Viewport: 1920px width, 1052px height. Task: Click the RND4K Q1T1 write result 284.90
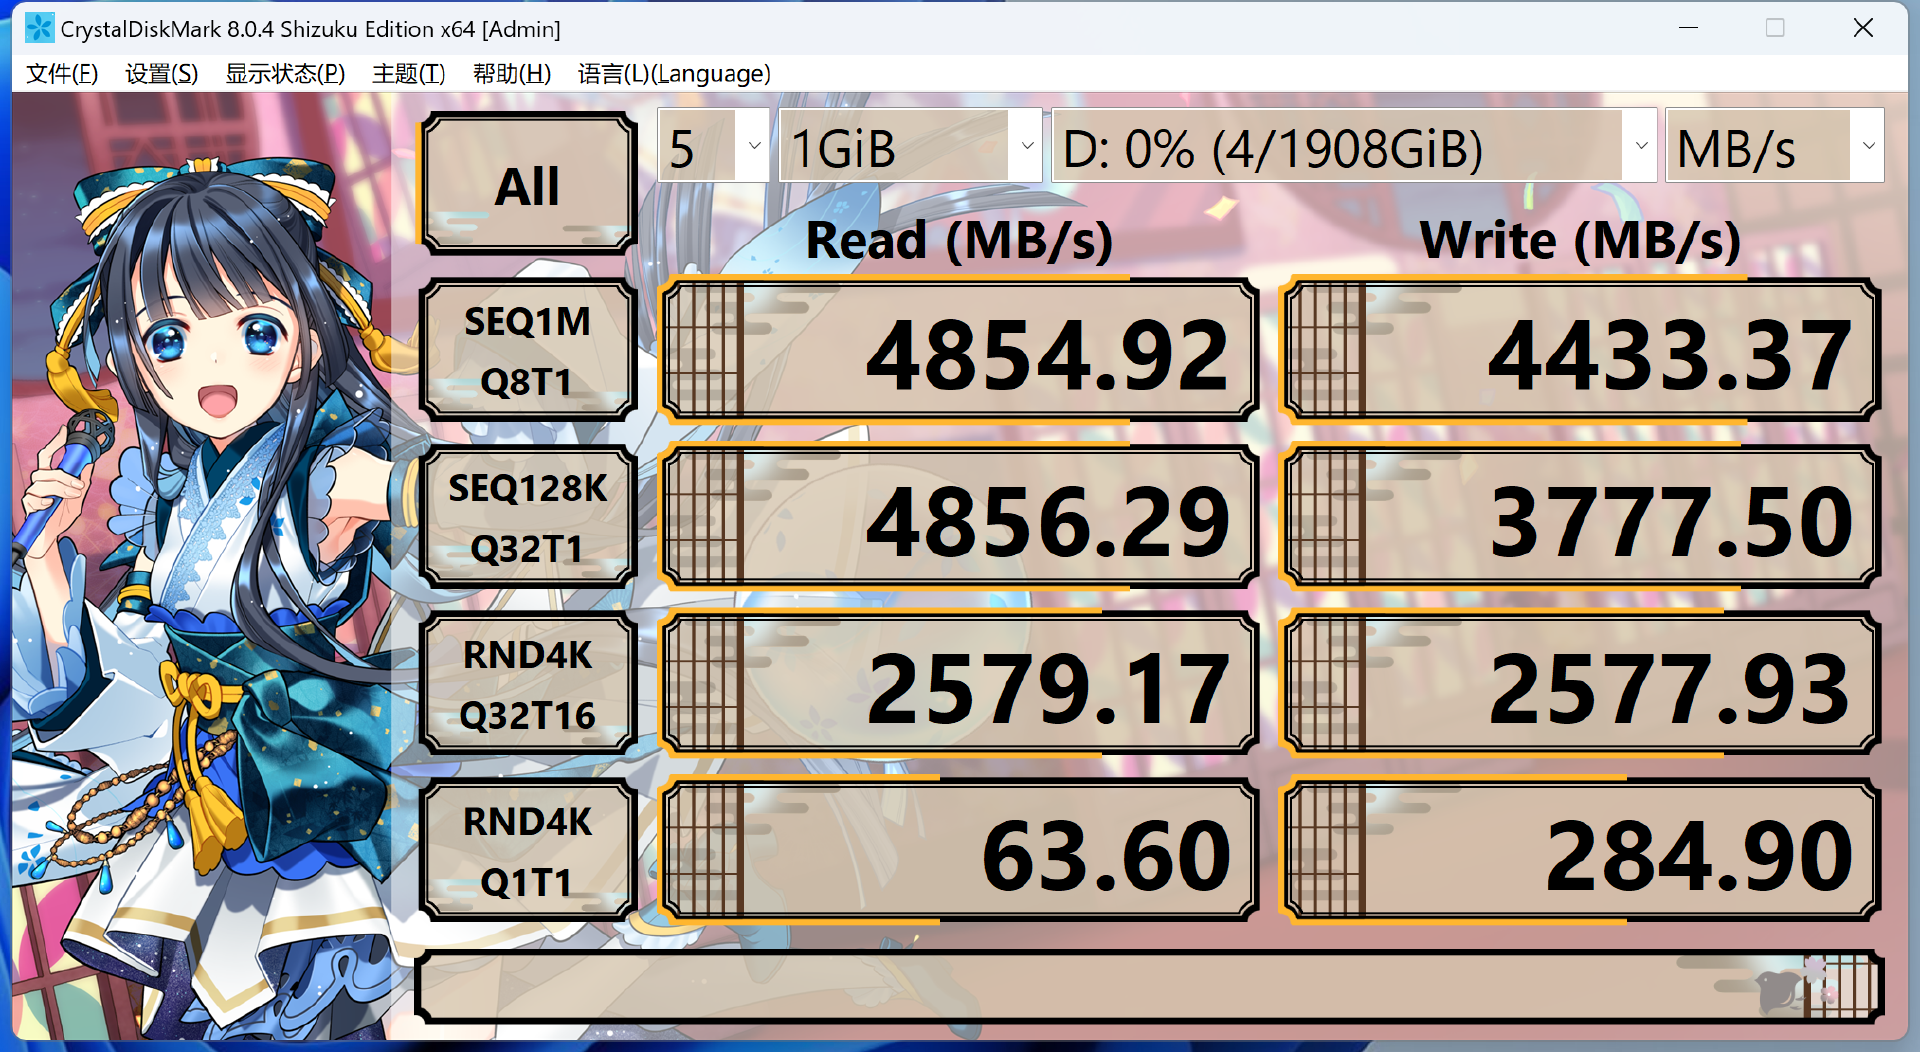point(1581,851)
